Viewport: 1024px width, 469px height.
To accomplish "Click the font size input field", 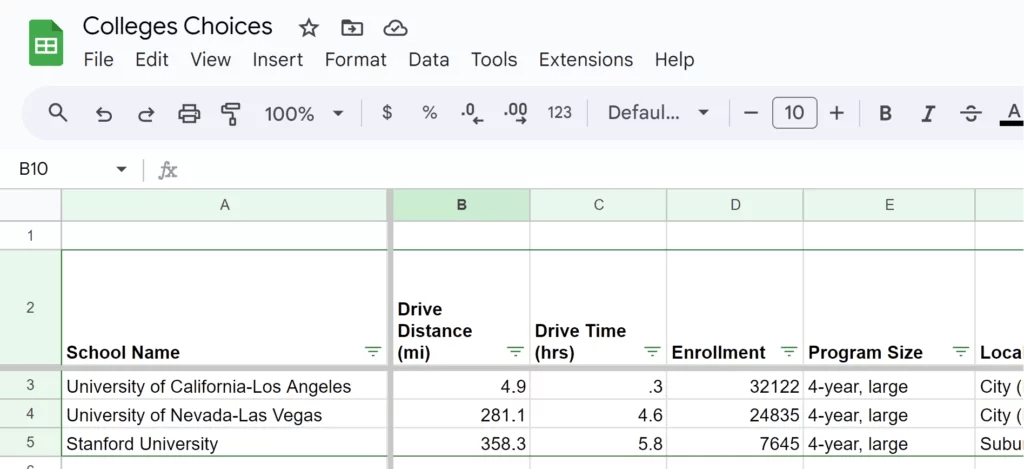I will point(794,113).
